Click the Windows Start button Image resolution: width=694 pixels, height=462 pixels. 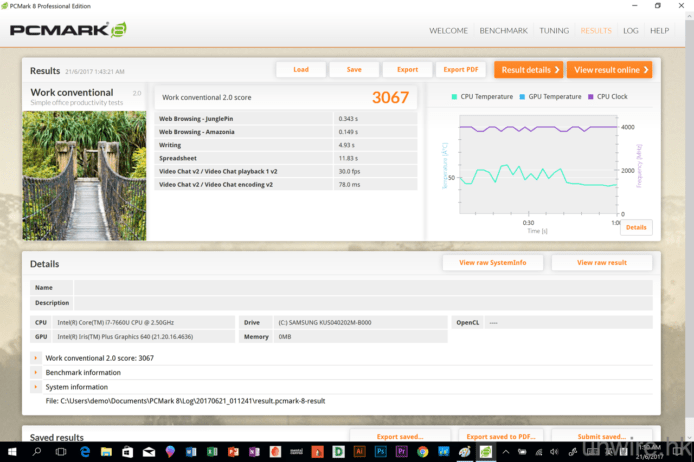click(11, 452)
